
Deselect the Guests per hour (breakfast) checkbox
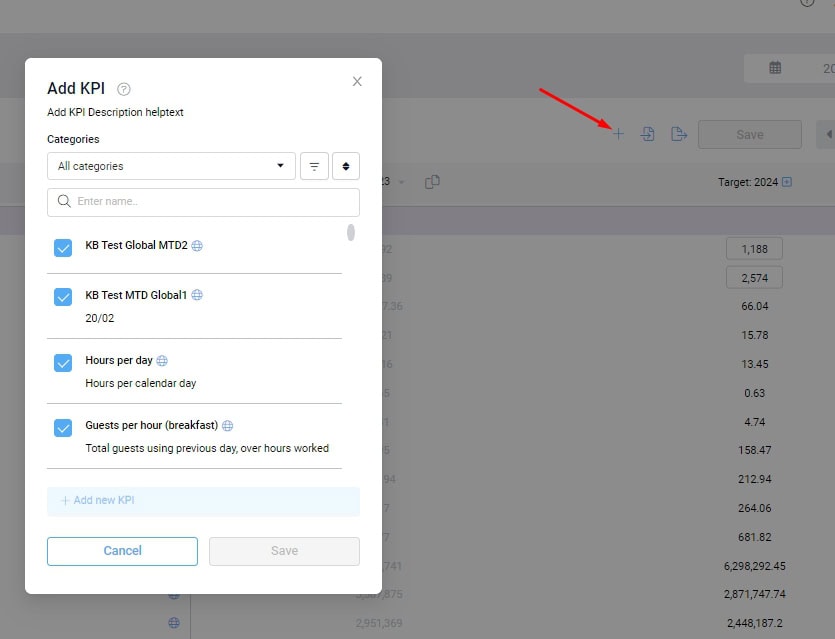coord(63,428)
